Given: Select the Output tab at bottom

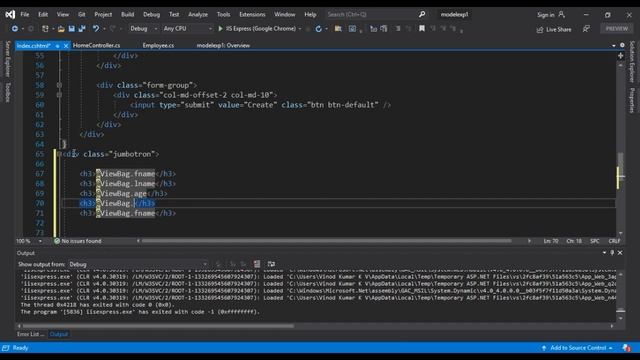Looking at the screenshot, I should click(58, 334).
